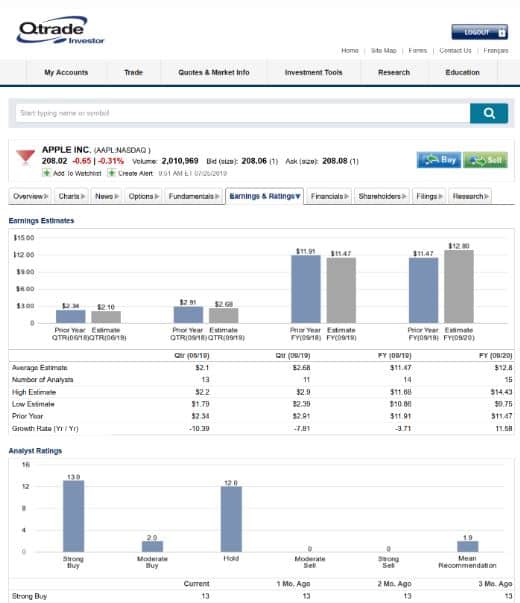520x603 pixels.
Task: Click the Strong Buy 13.0 ratings bar
Action: click(x=73, y=516)
